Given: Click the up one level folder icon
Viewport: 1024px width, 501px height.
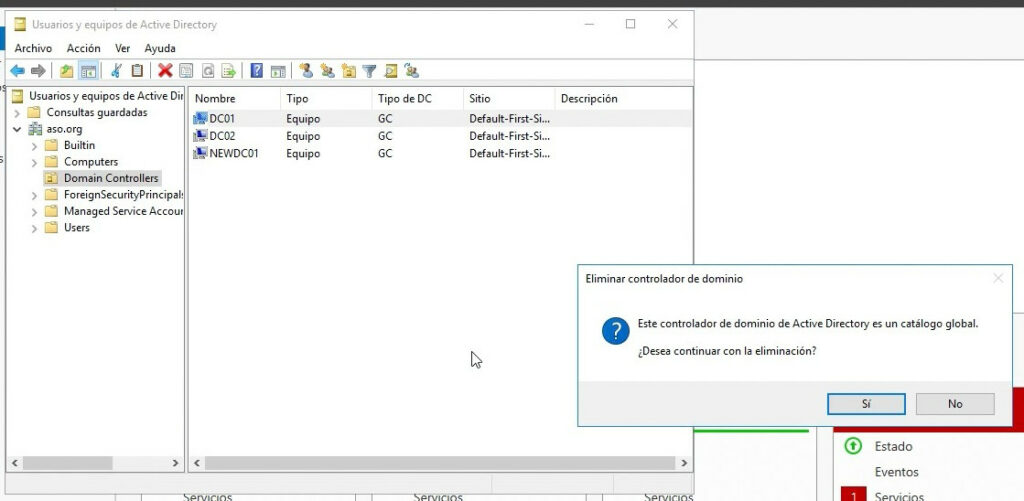Looking at the screenshot, I should coord(66,71).
